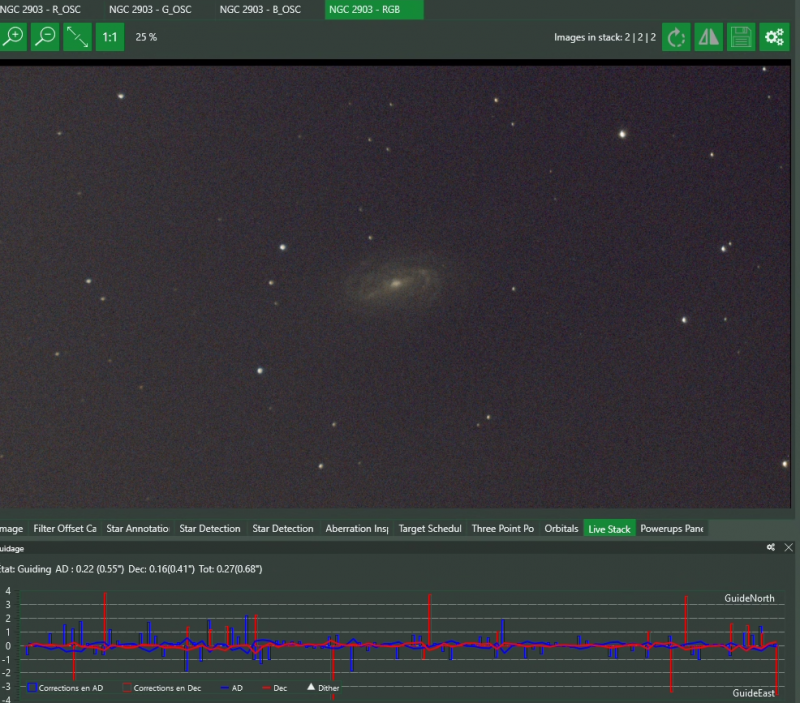800x703 pixels.
Task: Set zoom to 1:1 scale
Action: [x=110, y=37]
